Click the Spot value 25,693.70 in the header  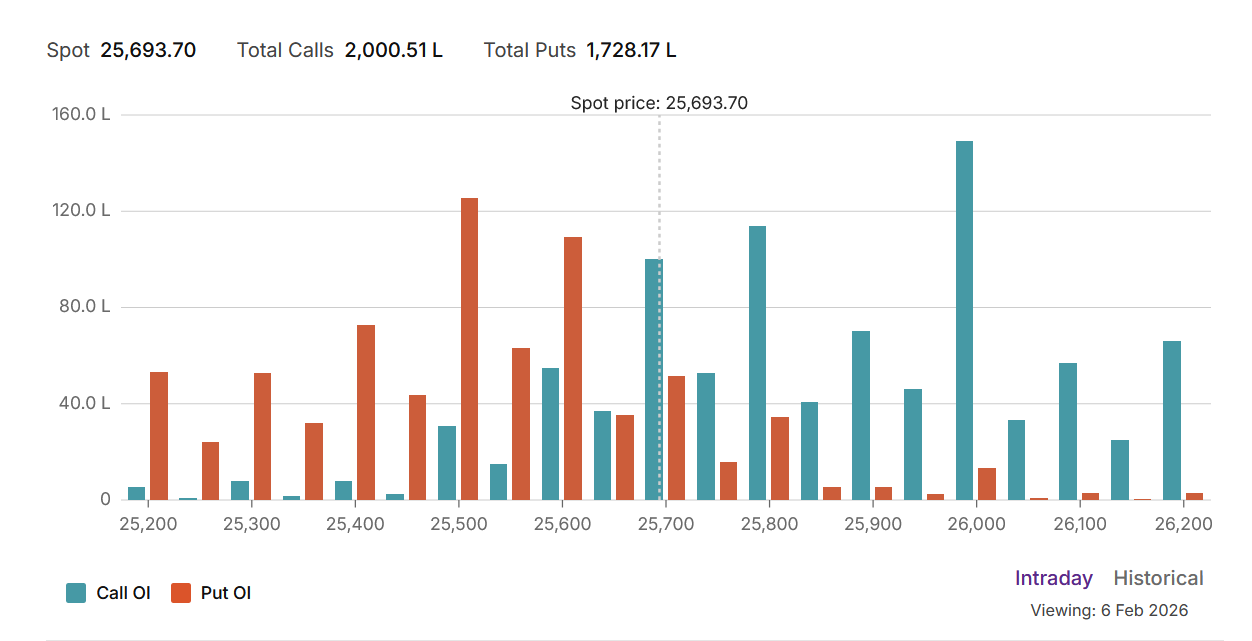click(x=148, y=50)
